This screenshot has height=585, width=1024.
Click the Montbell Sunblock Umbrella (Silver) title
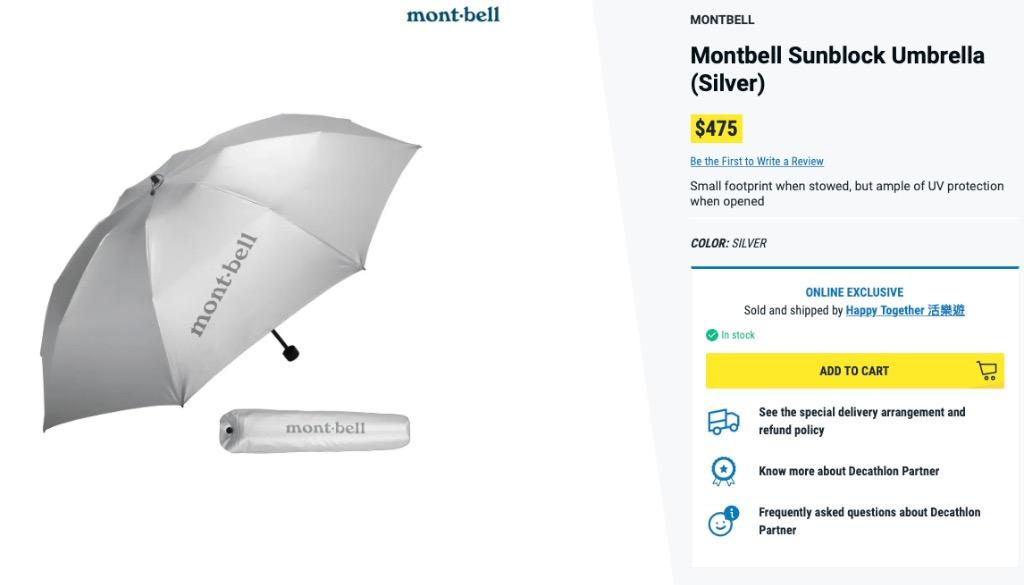pos(837,69)
